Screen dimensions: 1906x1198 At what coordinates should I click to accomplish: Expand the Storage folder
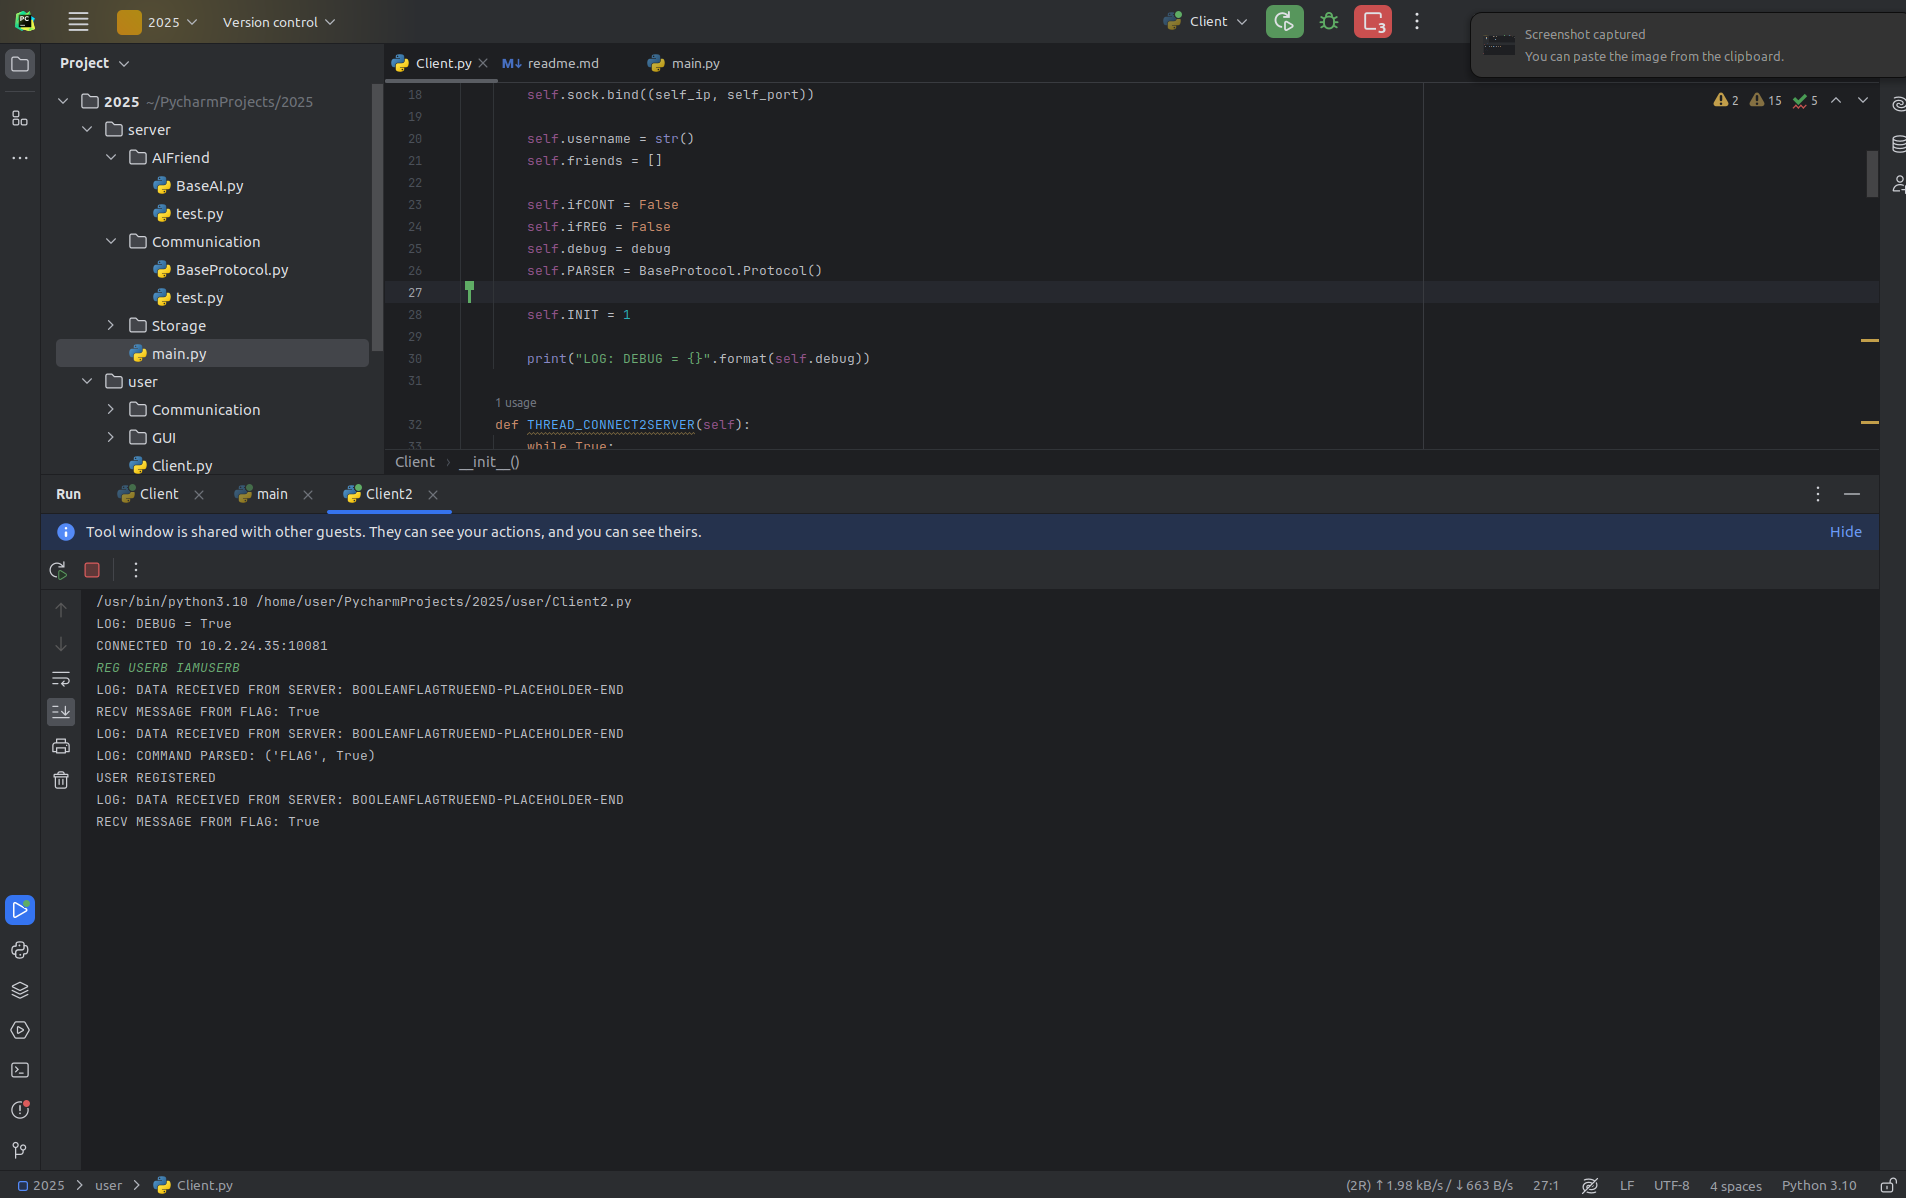(111, 326)
